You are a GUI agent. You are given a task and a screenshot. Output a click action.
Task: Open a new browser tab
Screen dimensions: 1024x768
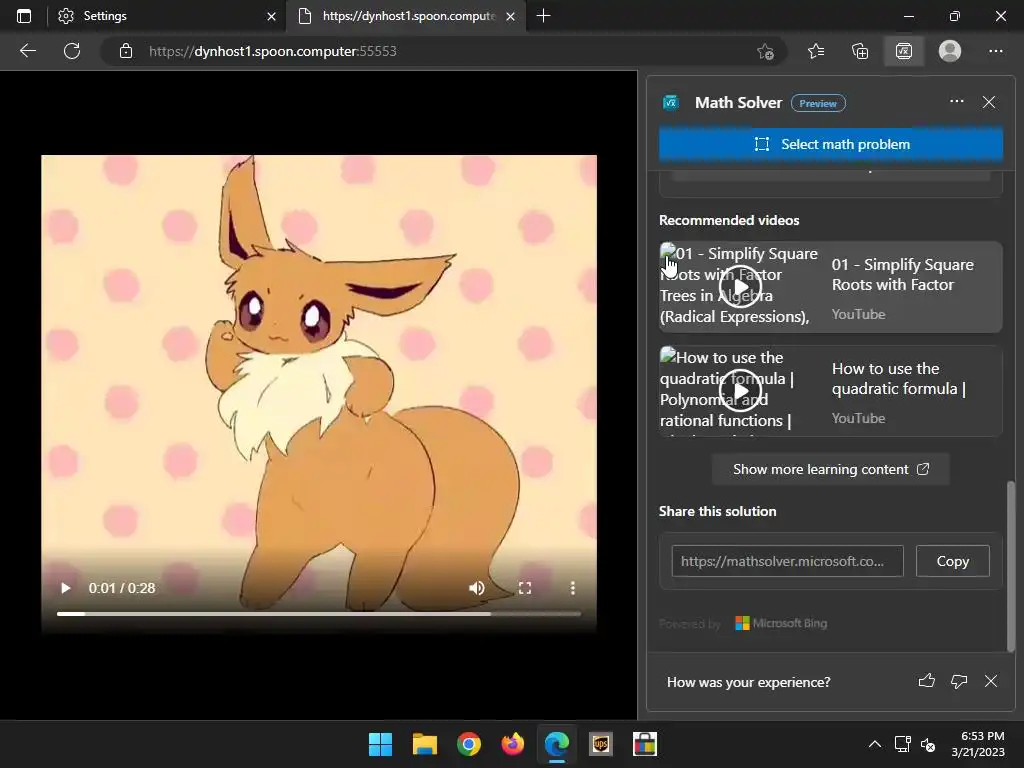(544, 16)
